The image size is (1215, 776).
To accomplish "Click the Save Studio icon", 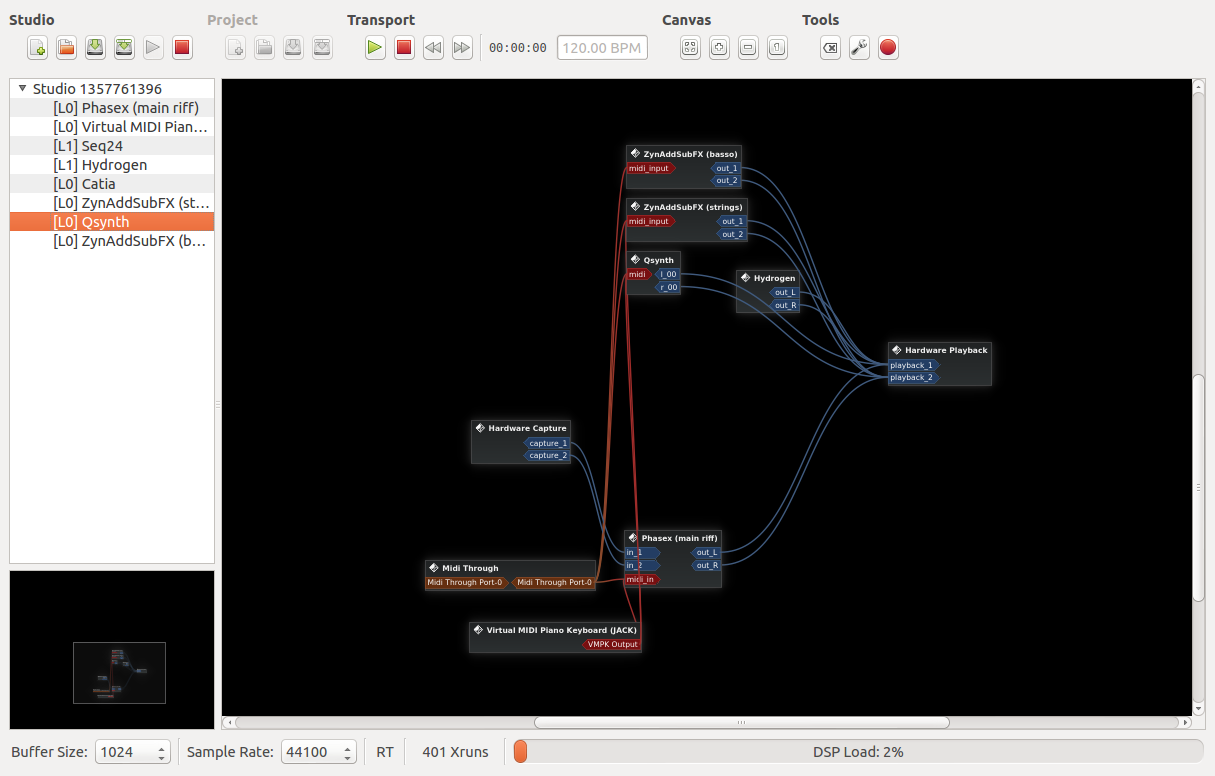I will tap(95, 47).
